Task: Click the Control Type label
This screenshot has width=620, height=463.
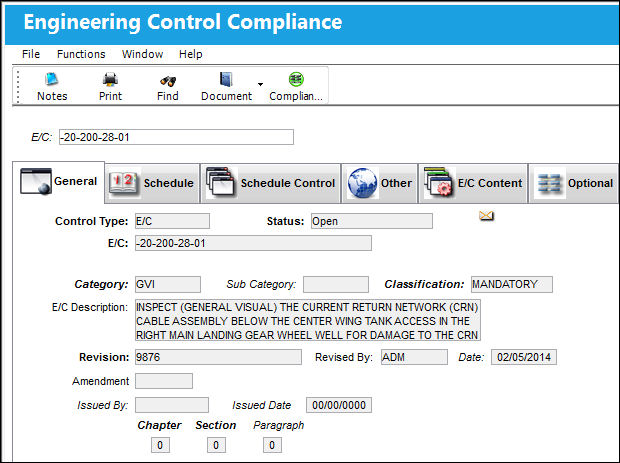Action: [91, 221]
